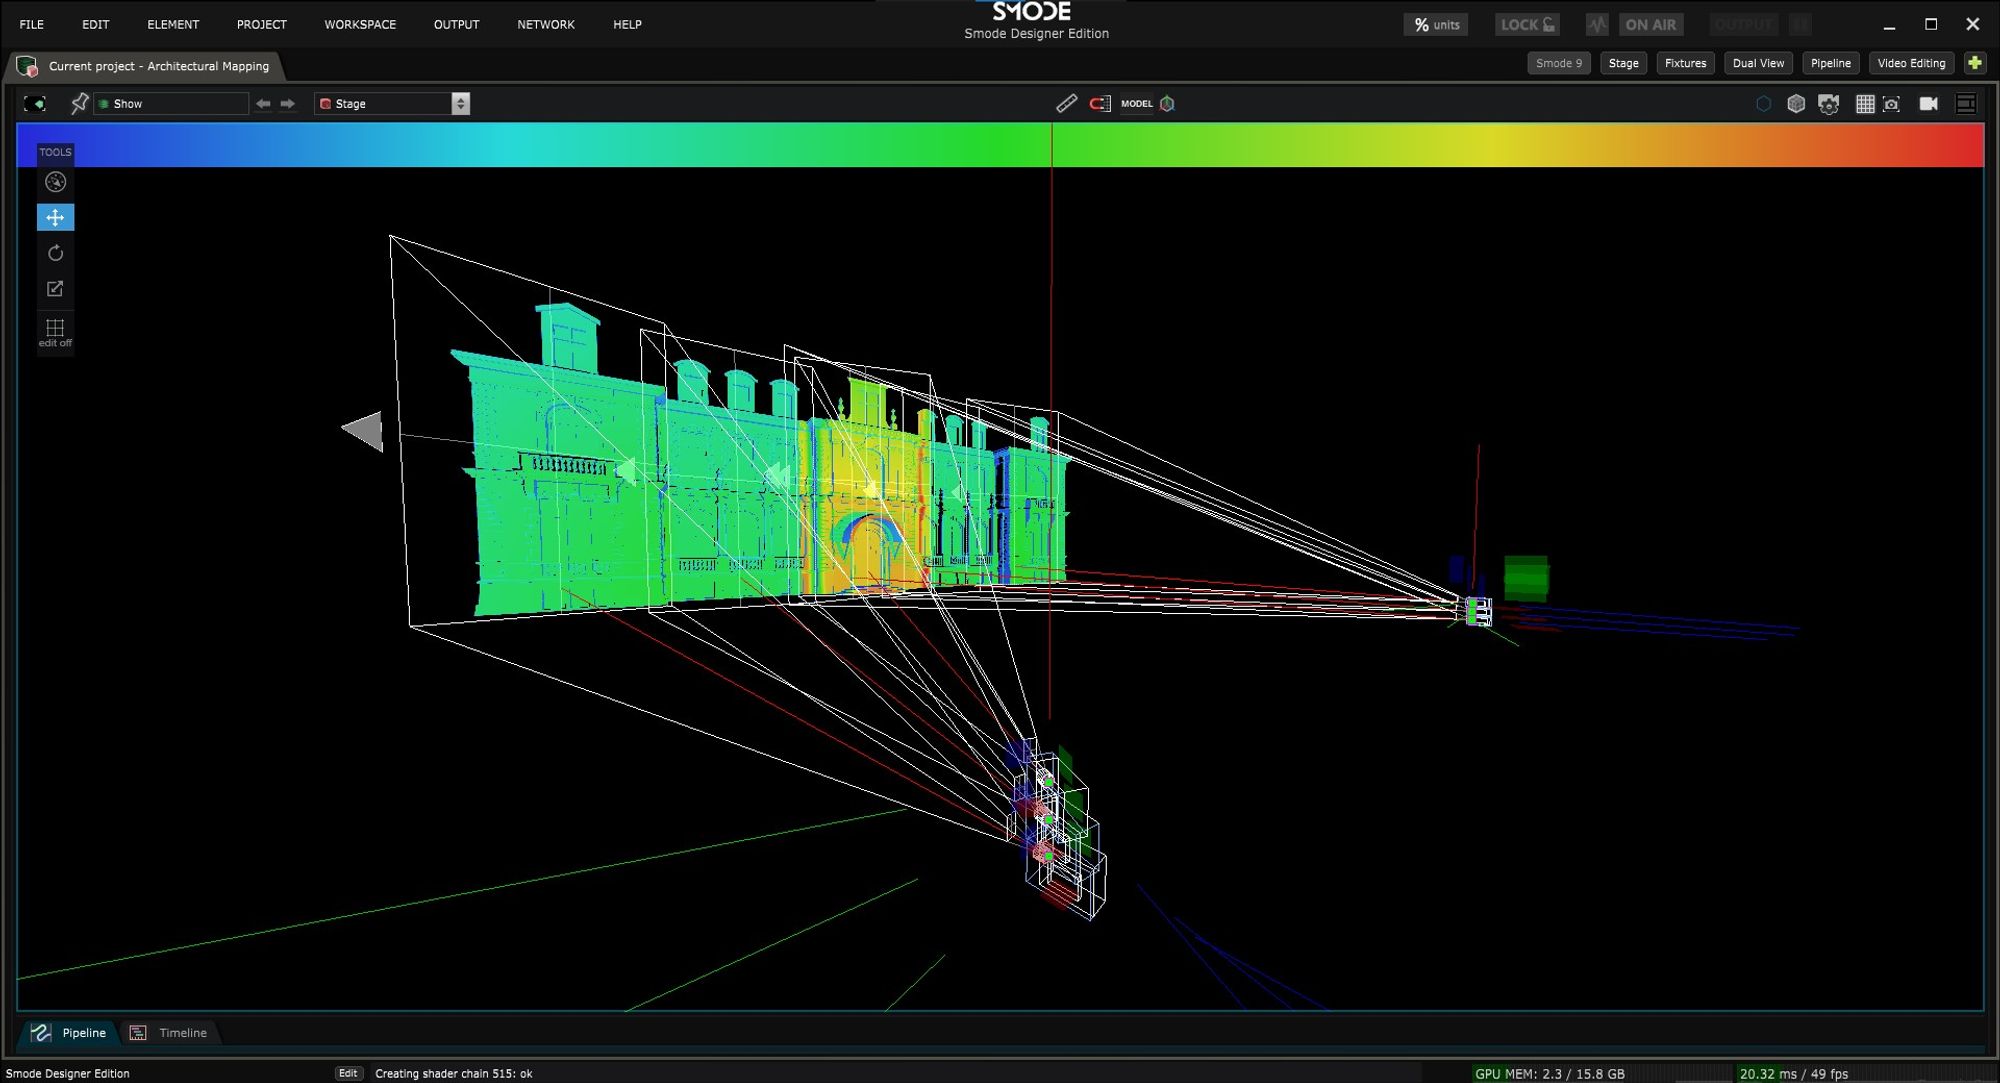
Task: Select the Rotate tool in the Tools sidebar
Action: [x=55, y=253]
